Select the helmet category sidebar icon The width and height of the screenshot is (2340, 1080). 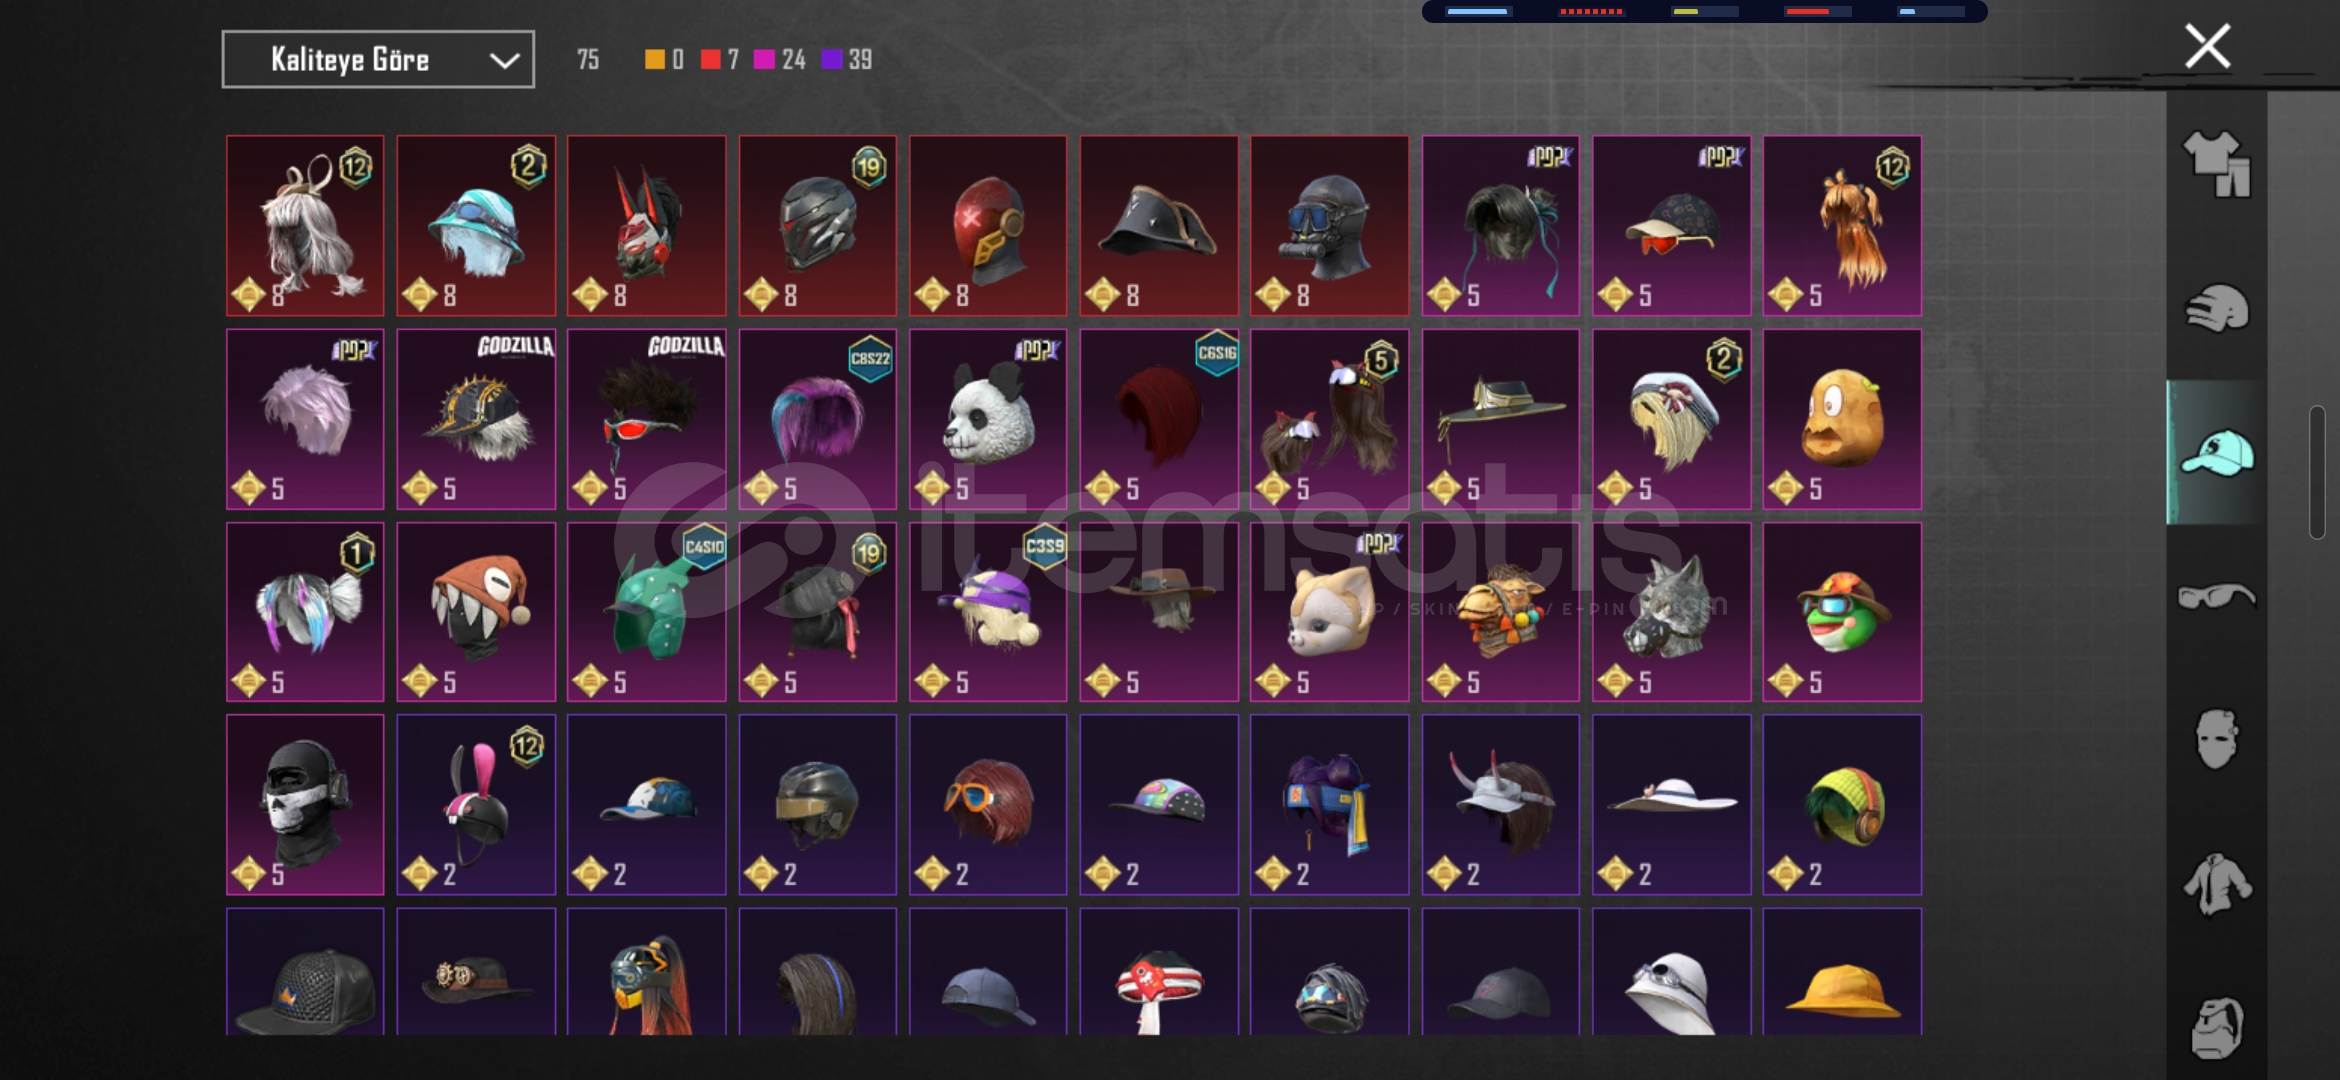click(2216, 308)
